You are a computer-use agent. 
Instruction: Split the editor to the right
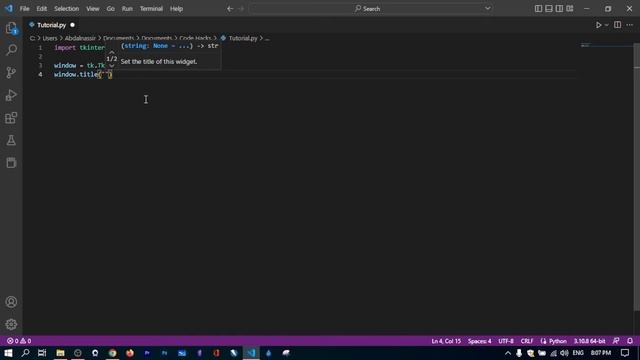618,25
